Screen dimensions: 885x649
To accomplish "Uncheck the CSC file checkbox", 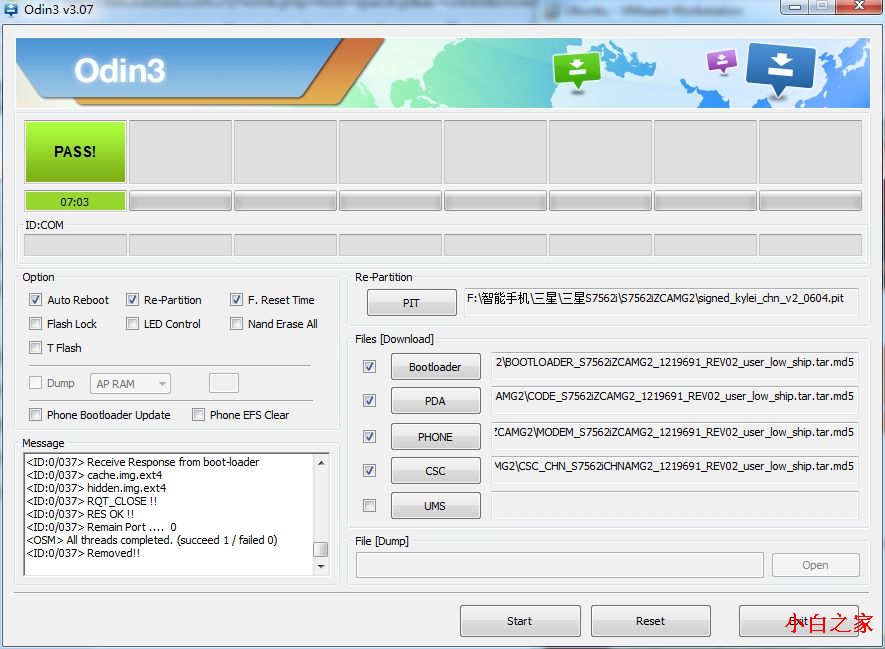I will [x=370, y=470].
